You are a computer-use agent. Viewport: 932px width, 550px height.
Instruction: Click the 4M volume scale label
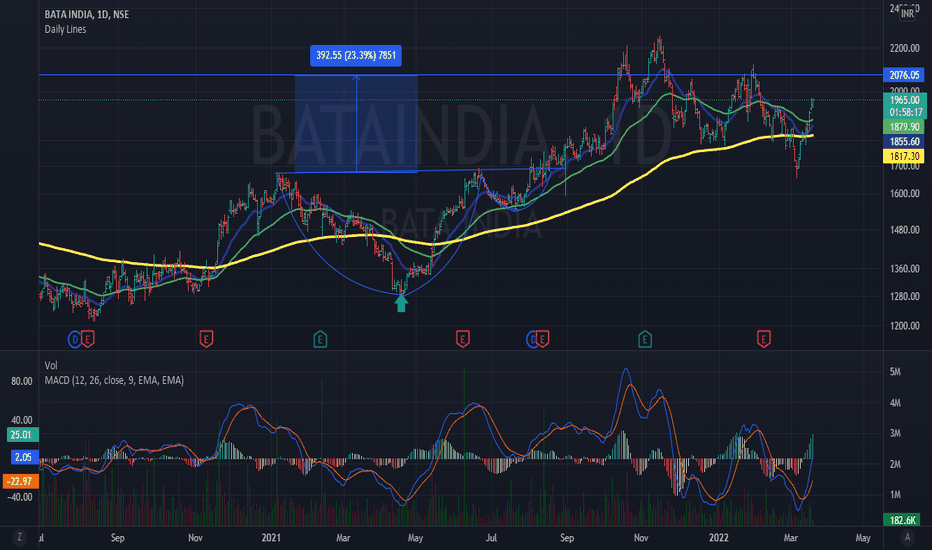tap(895, 403)
